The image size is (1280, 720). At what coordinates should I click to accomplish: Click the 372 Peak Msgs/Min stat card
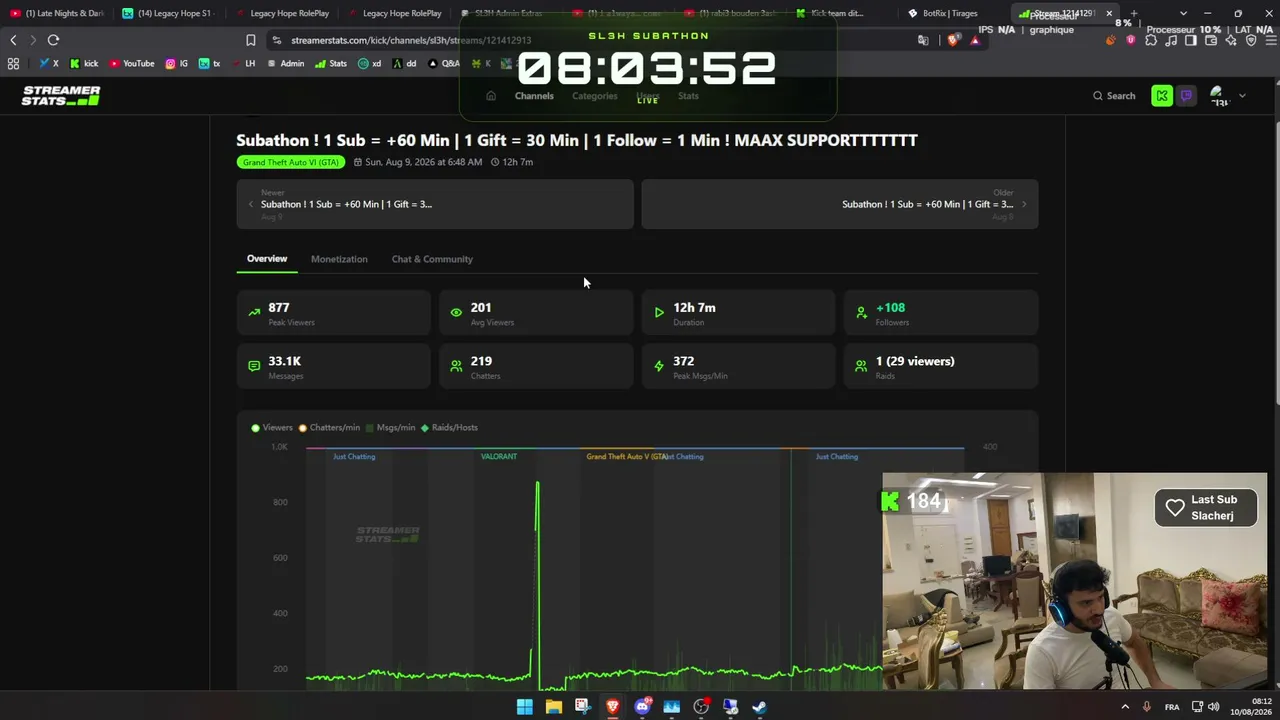tap(739, 366)
